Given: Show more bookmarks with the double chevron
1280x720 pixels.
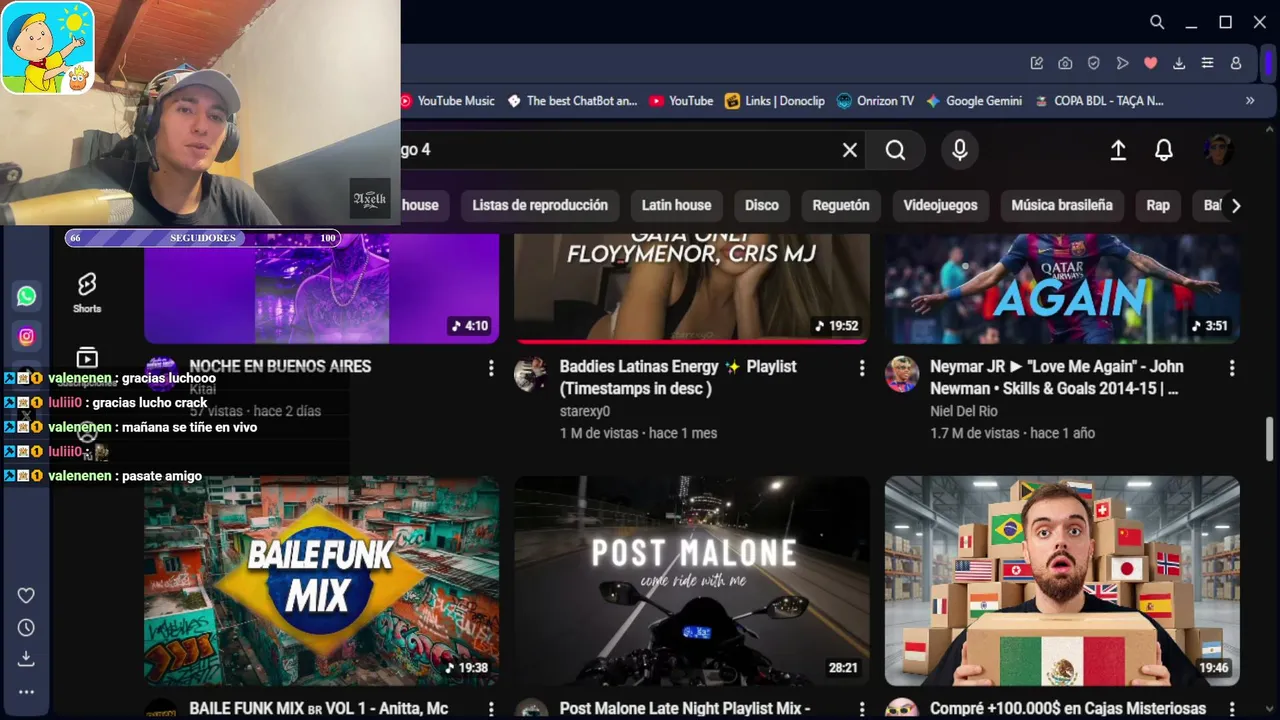Looking at the screenshot, I should [x=1250, y=101].
